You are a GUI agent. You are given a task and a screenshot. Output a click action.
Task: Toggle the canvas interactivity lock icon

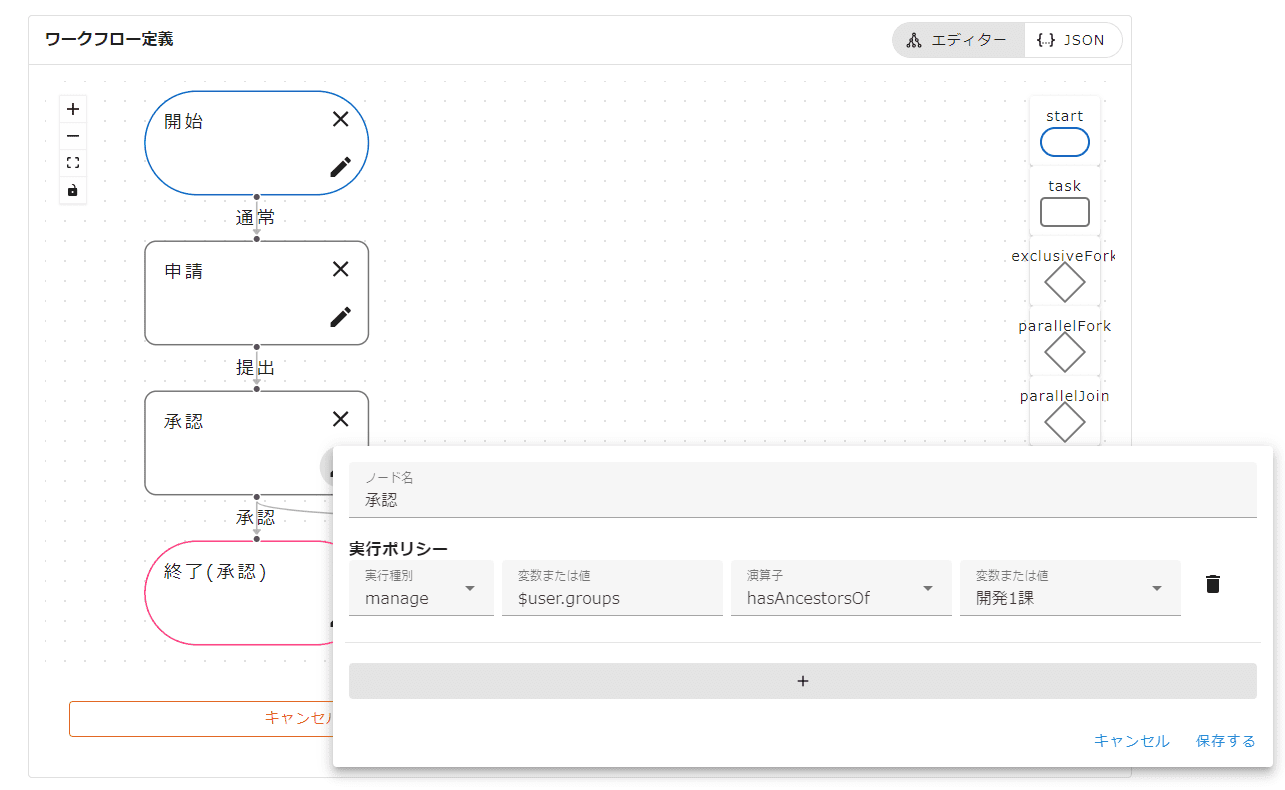tap(73, 190)
